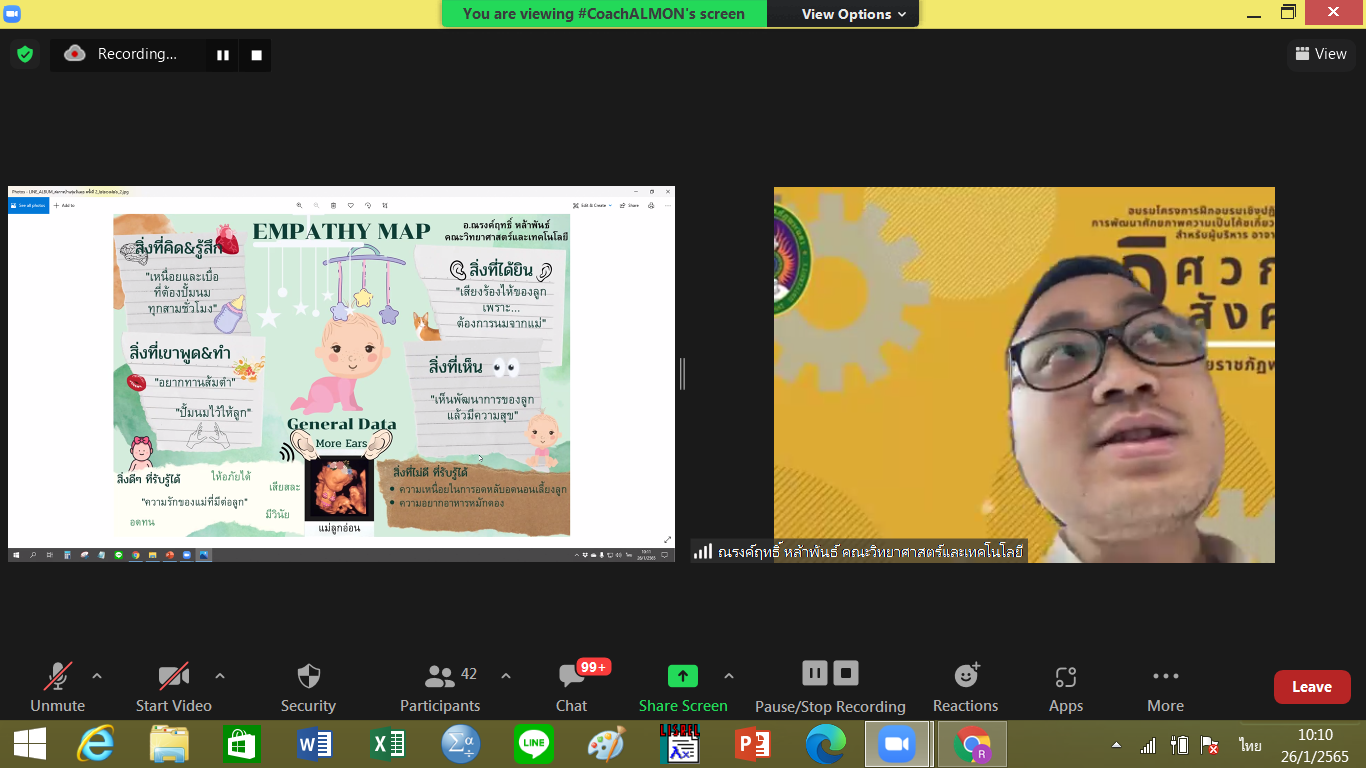
Task: Click the shared Empathy Map image
Action: 341,375
